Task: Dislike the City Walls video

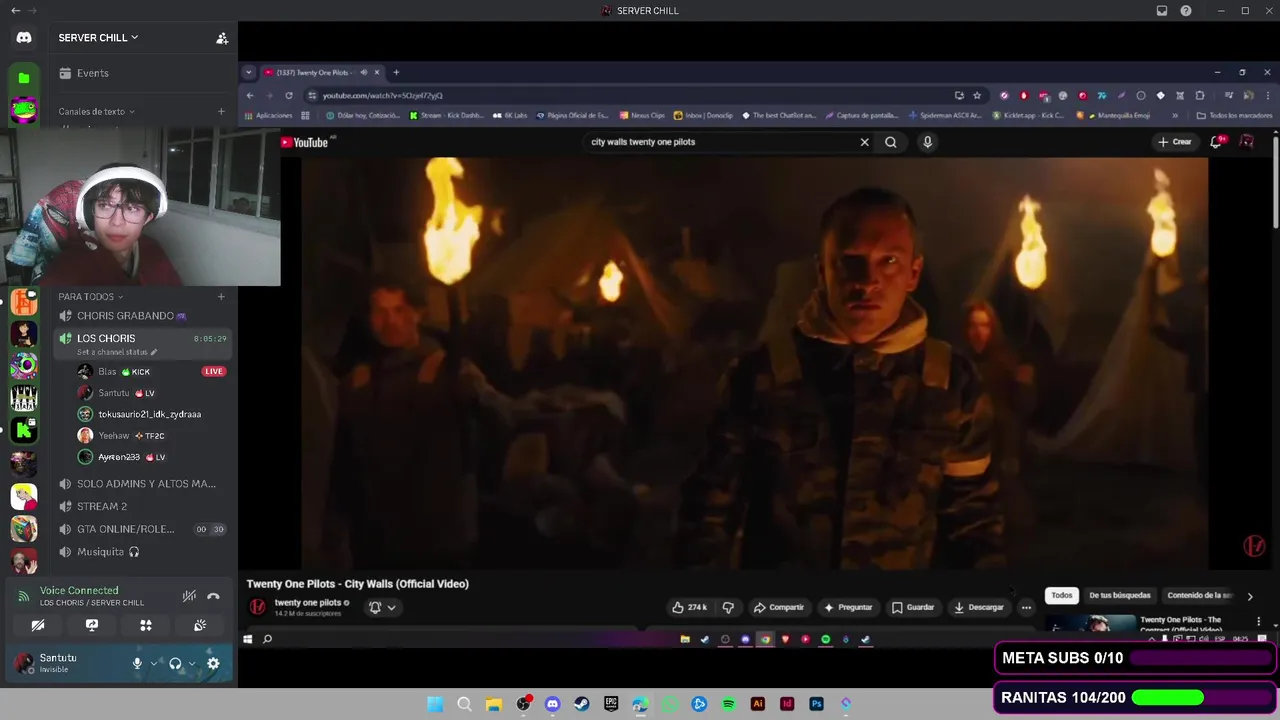Action: point(728,607)
